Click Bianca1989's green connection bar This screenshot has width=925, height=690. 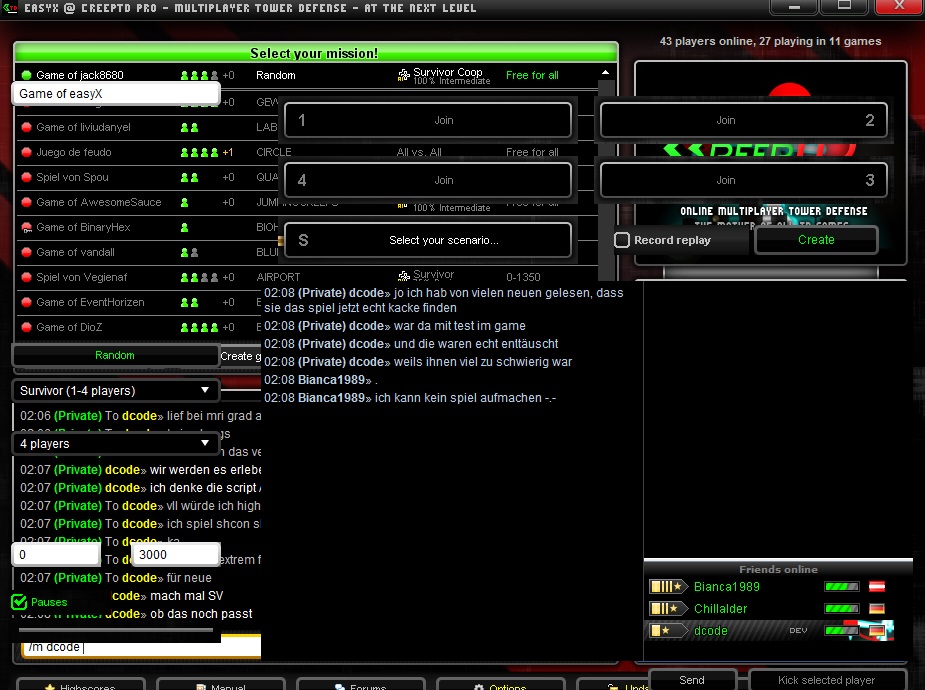point(841,586)
